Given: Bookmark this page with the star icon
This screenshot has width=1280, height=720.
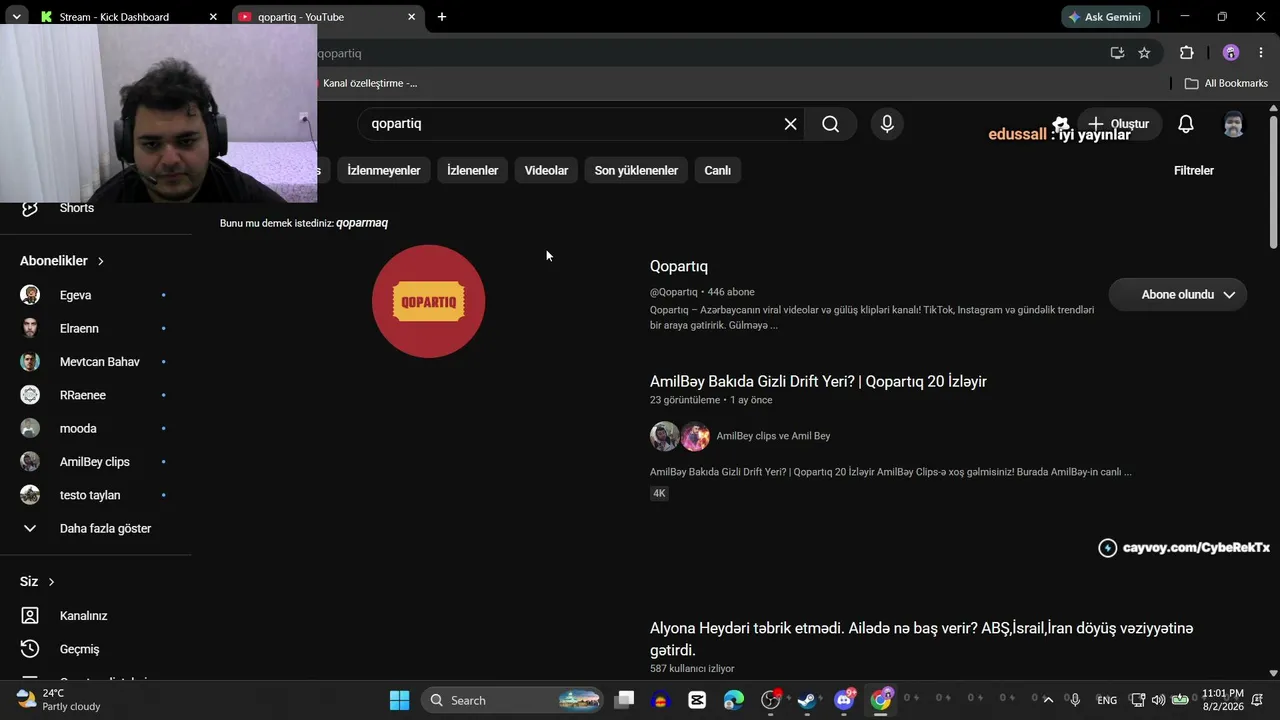Looking at the screenshot, I should [1144, 53].
